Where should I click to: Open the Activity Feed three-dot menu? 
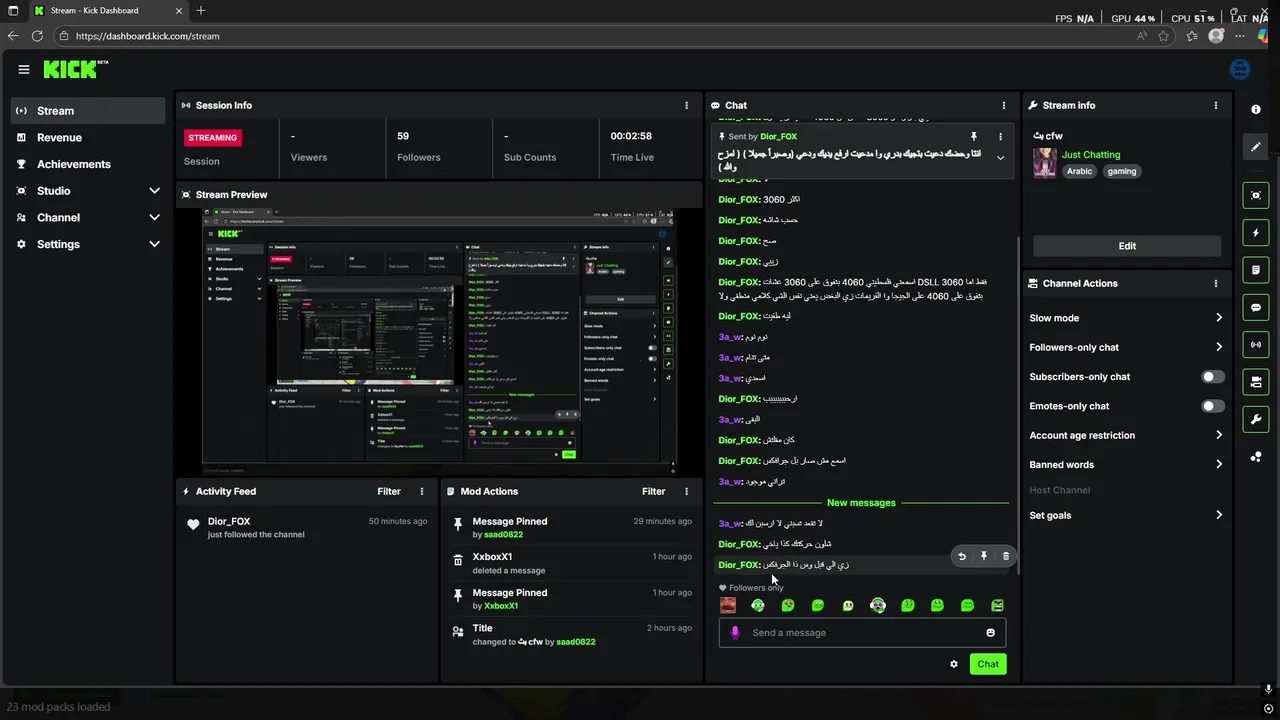pyautogui.click(x=422, y=491)
